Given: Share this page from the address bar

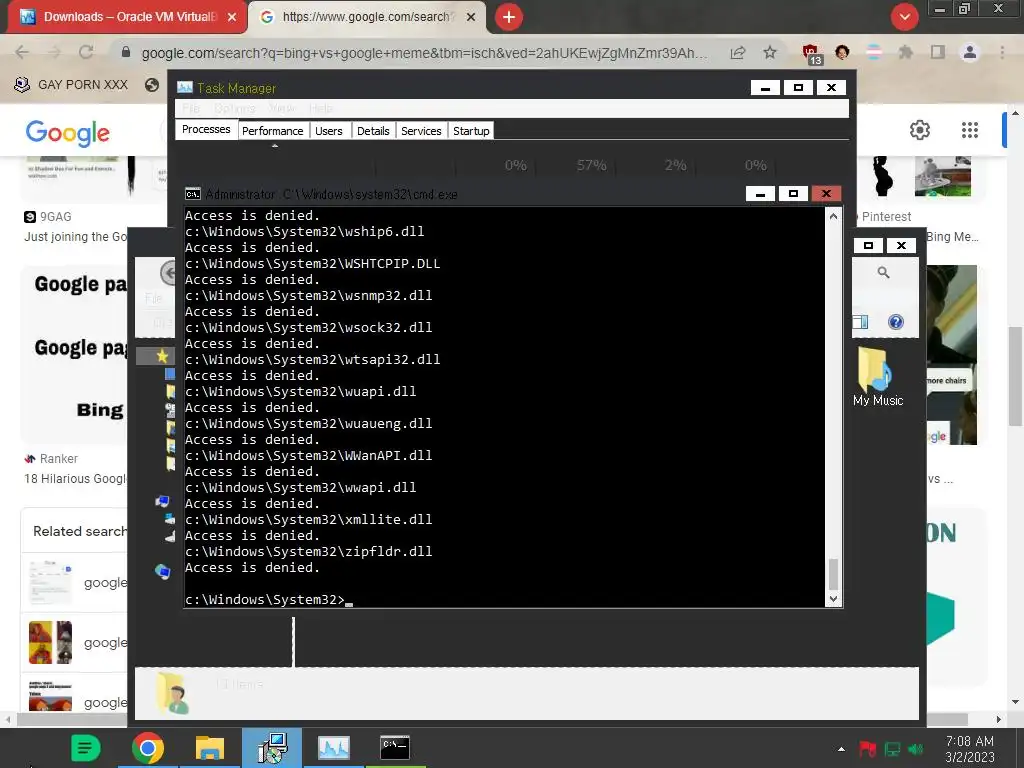Looking at the screenshot, I should click(x=738, y=52).
